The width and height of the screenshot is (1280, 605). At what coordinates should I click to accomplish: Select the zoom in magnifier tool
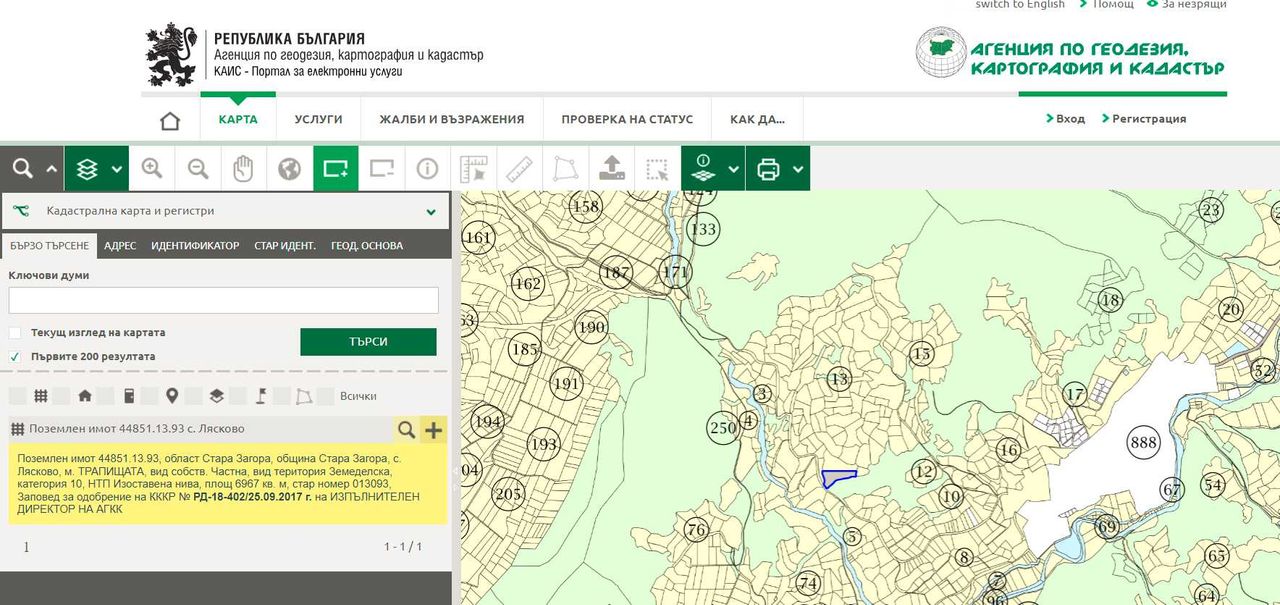152,169
